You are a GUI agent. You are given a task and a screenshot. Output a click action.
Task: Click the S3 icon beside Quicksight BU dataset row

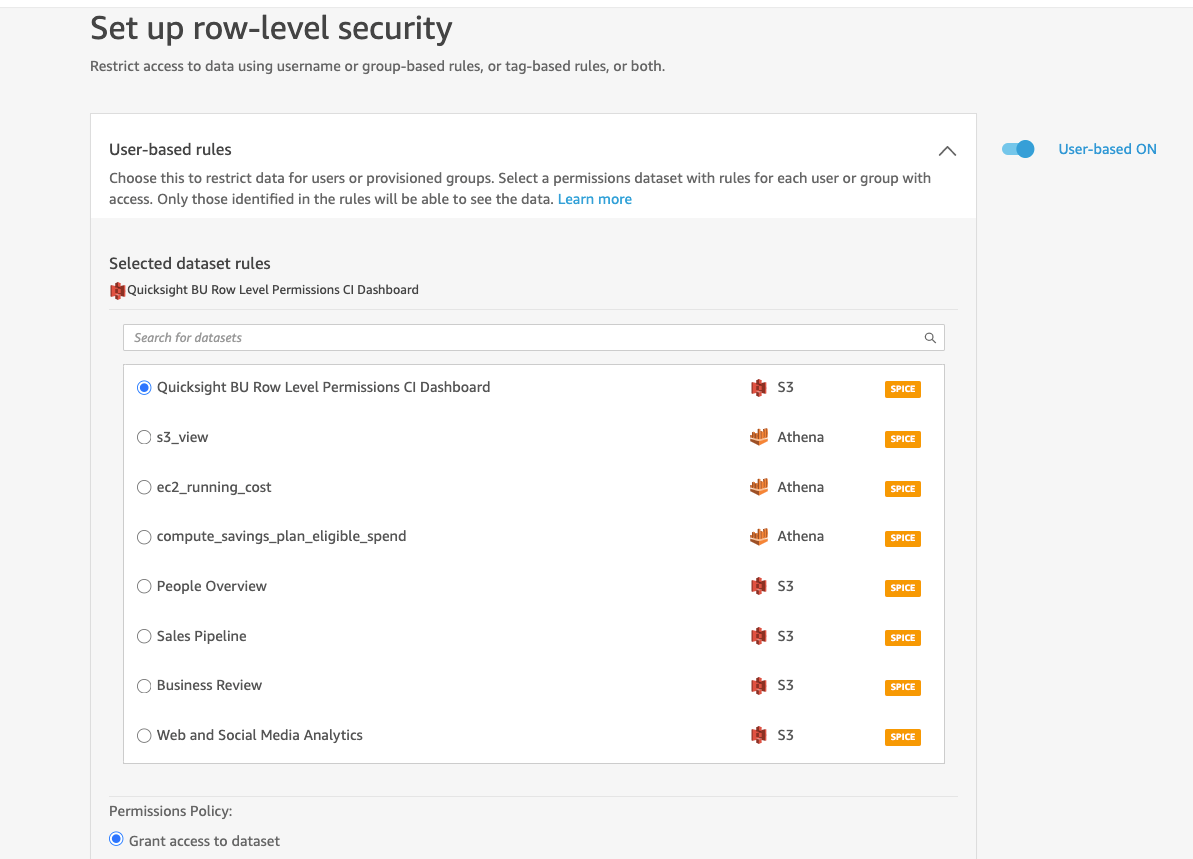pyautogui.click(x=759, y=388)
